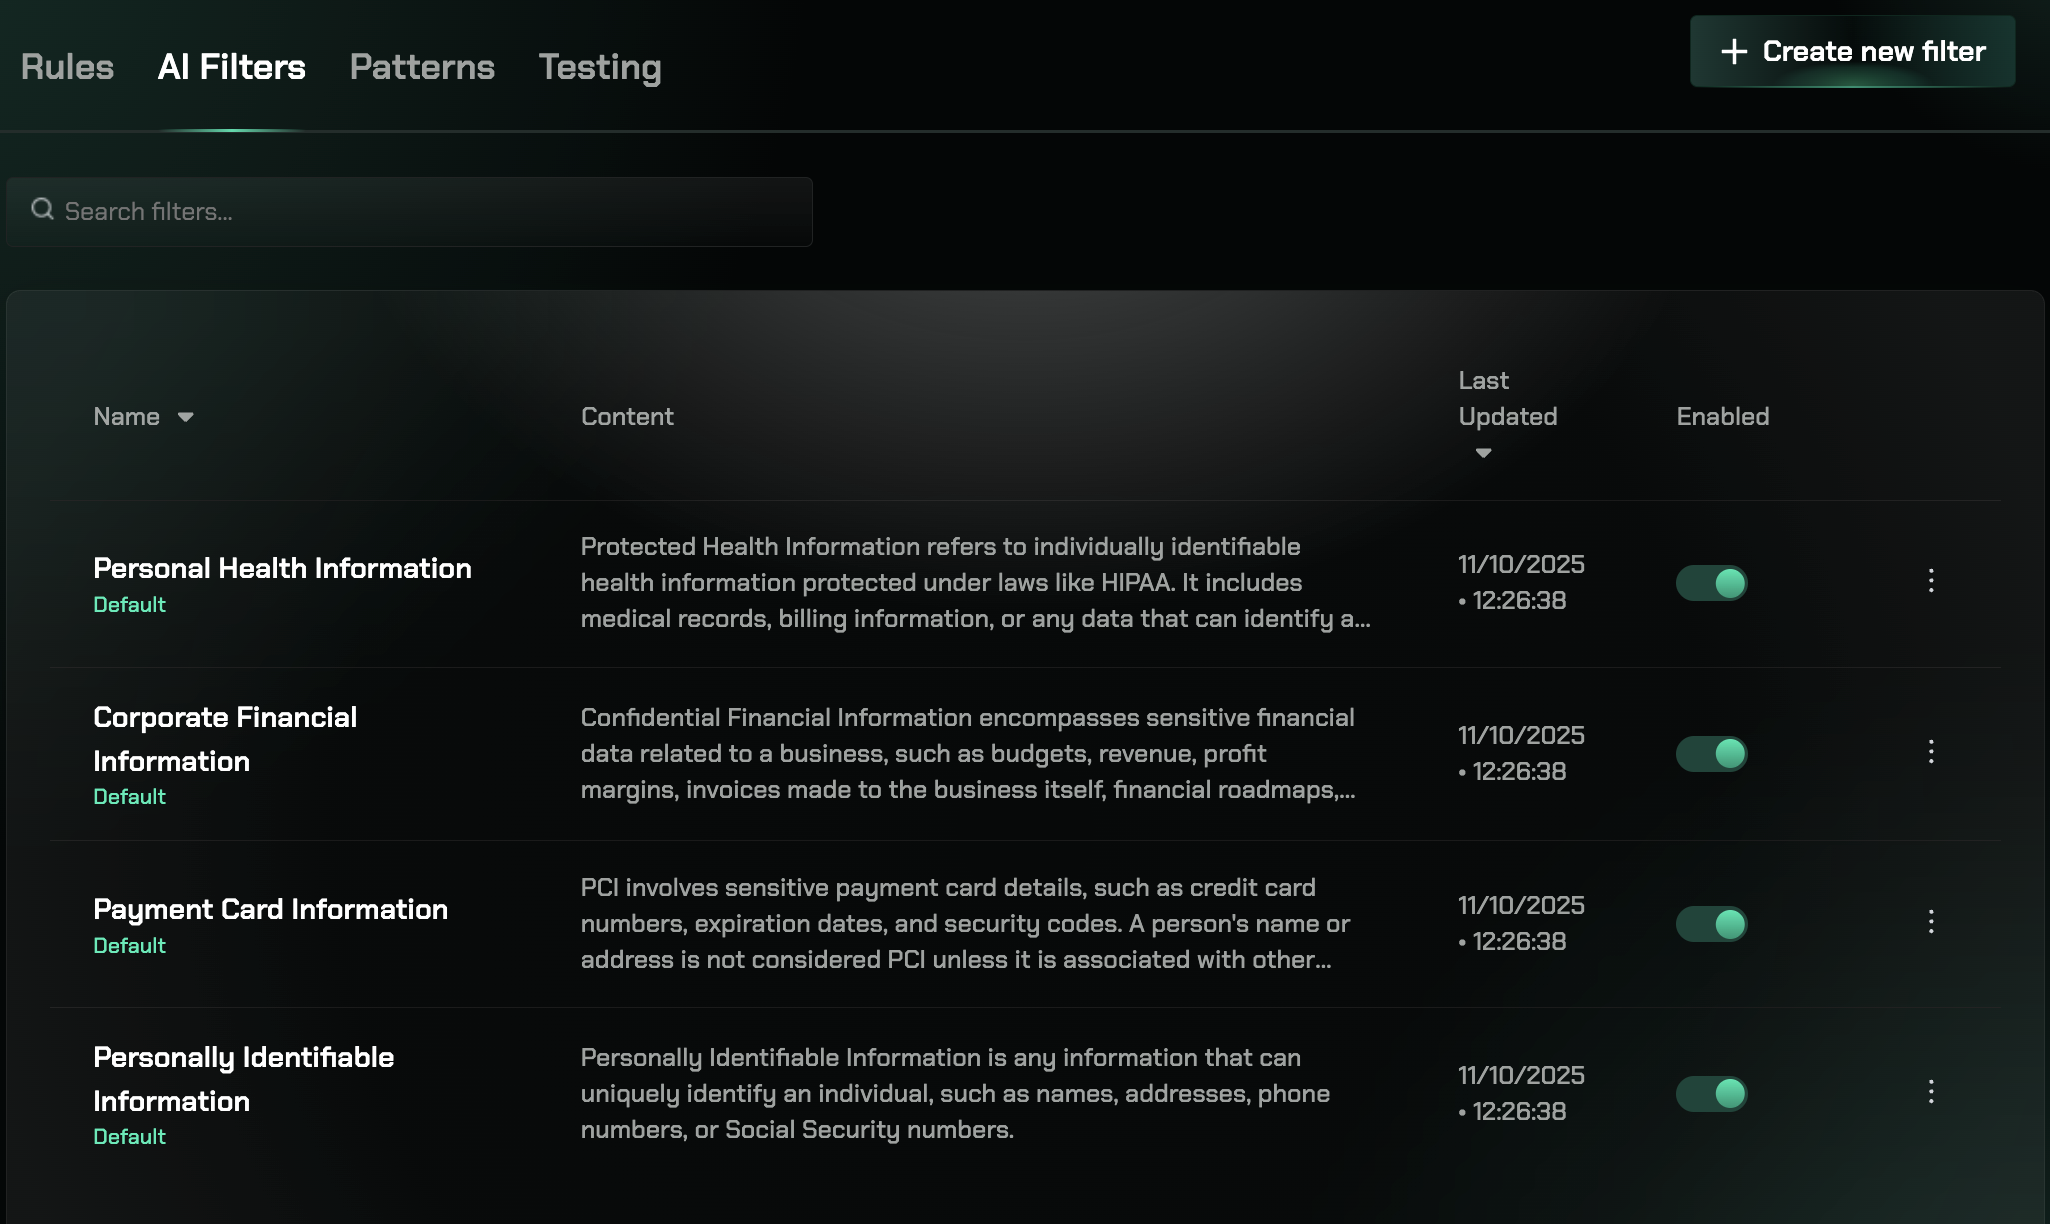Click Create new filter button
This screenshot has width=2050, height=1224.
pyautogui.click(x=1852, y=52)
